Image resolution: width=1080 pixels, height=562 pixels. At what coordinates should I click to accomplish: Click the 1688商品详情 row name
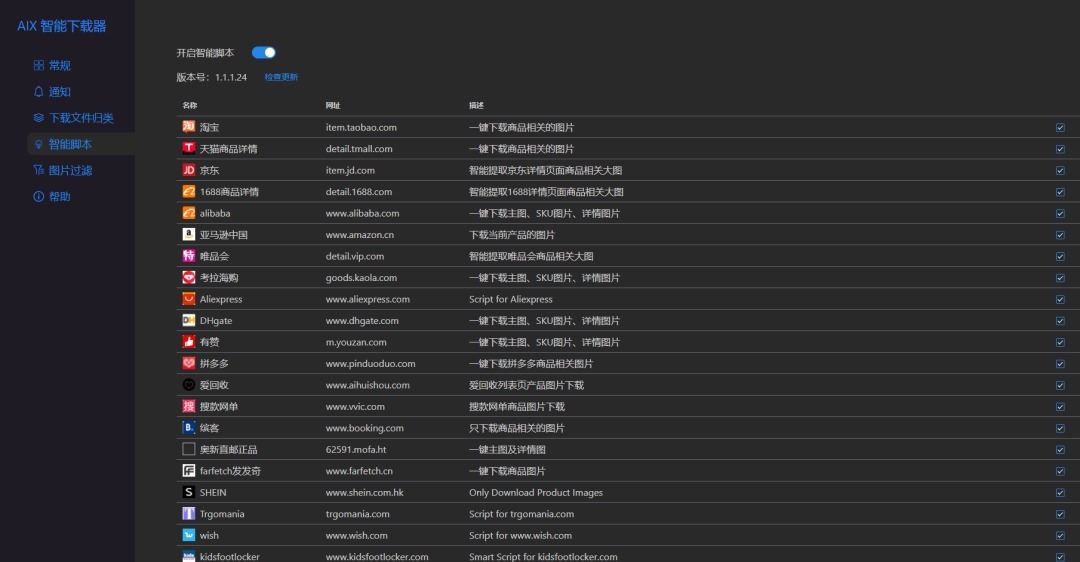229,192
